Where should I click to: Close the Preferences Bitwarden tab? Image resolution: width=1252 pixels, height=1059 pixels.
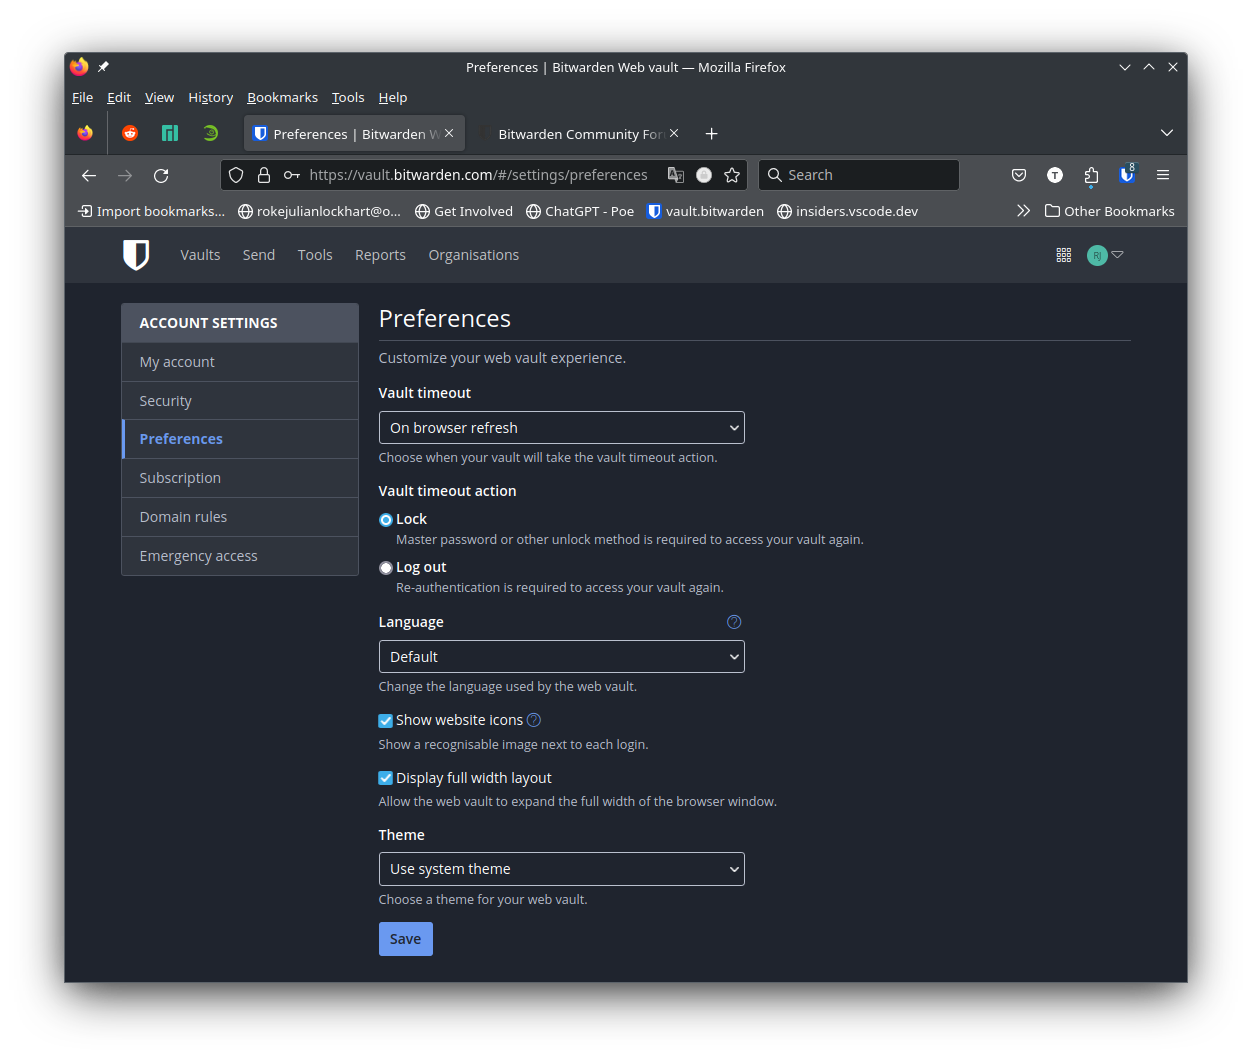point(449,133)
